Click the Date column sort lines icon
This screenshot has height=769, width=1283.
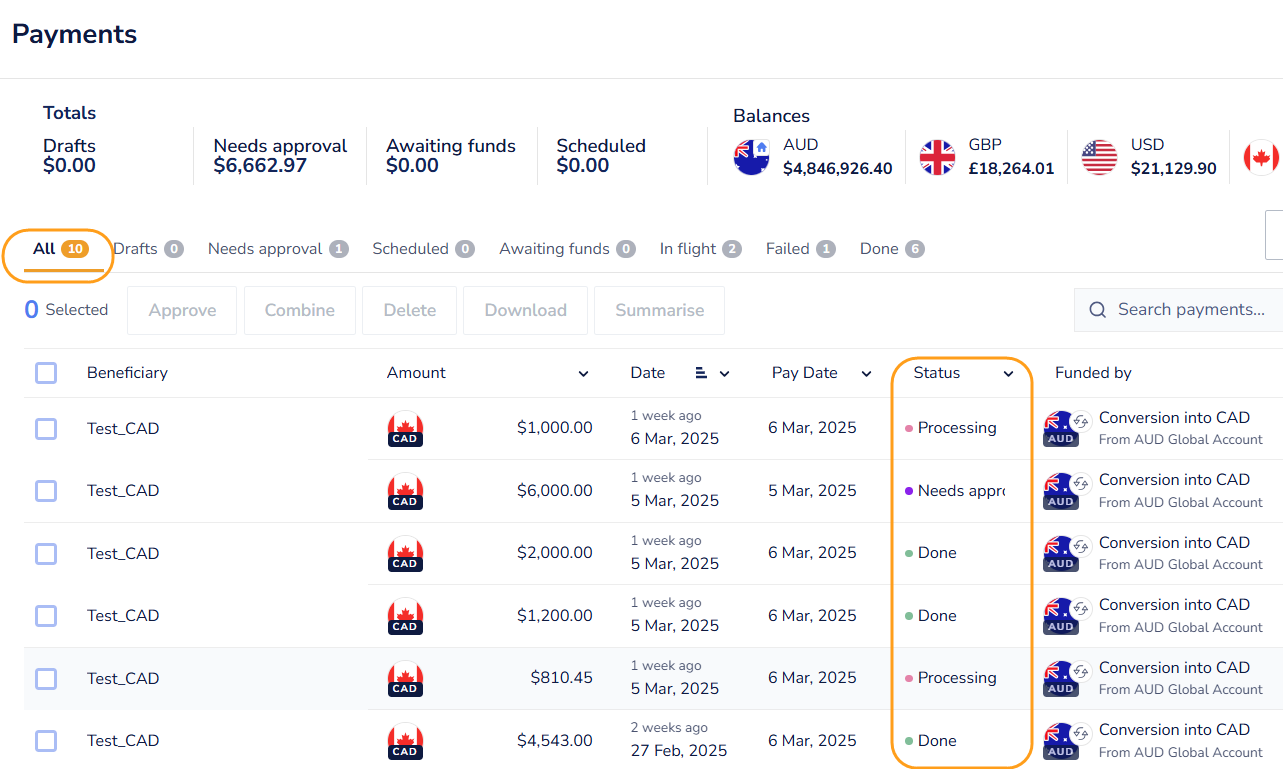tap(701, 373)
